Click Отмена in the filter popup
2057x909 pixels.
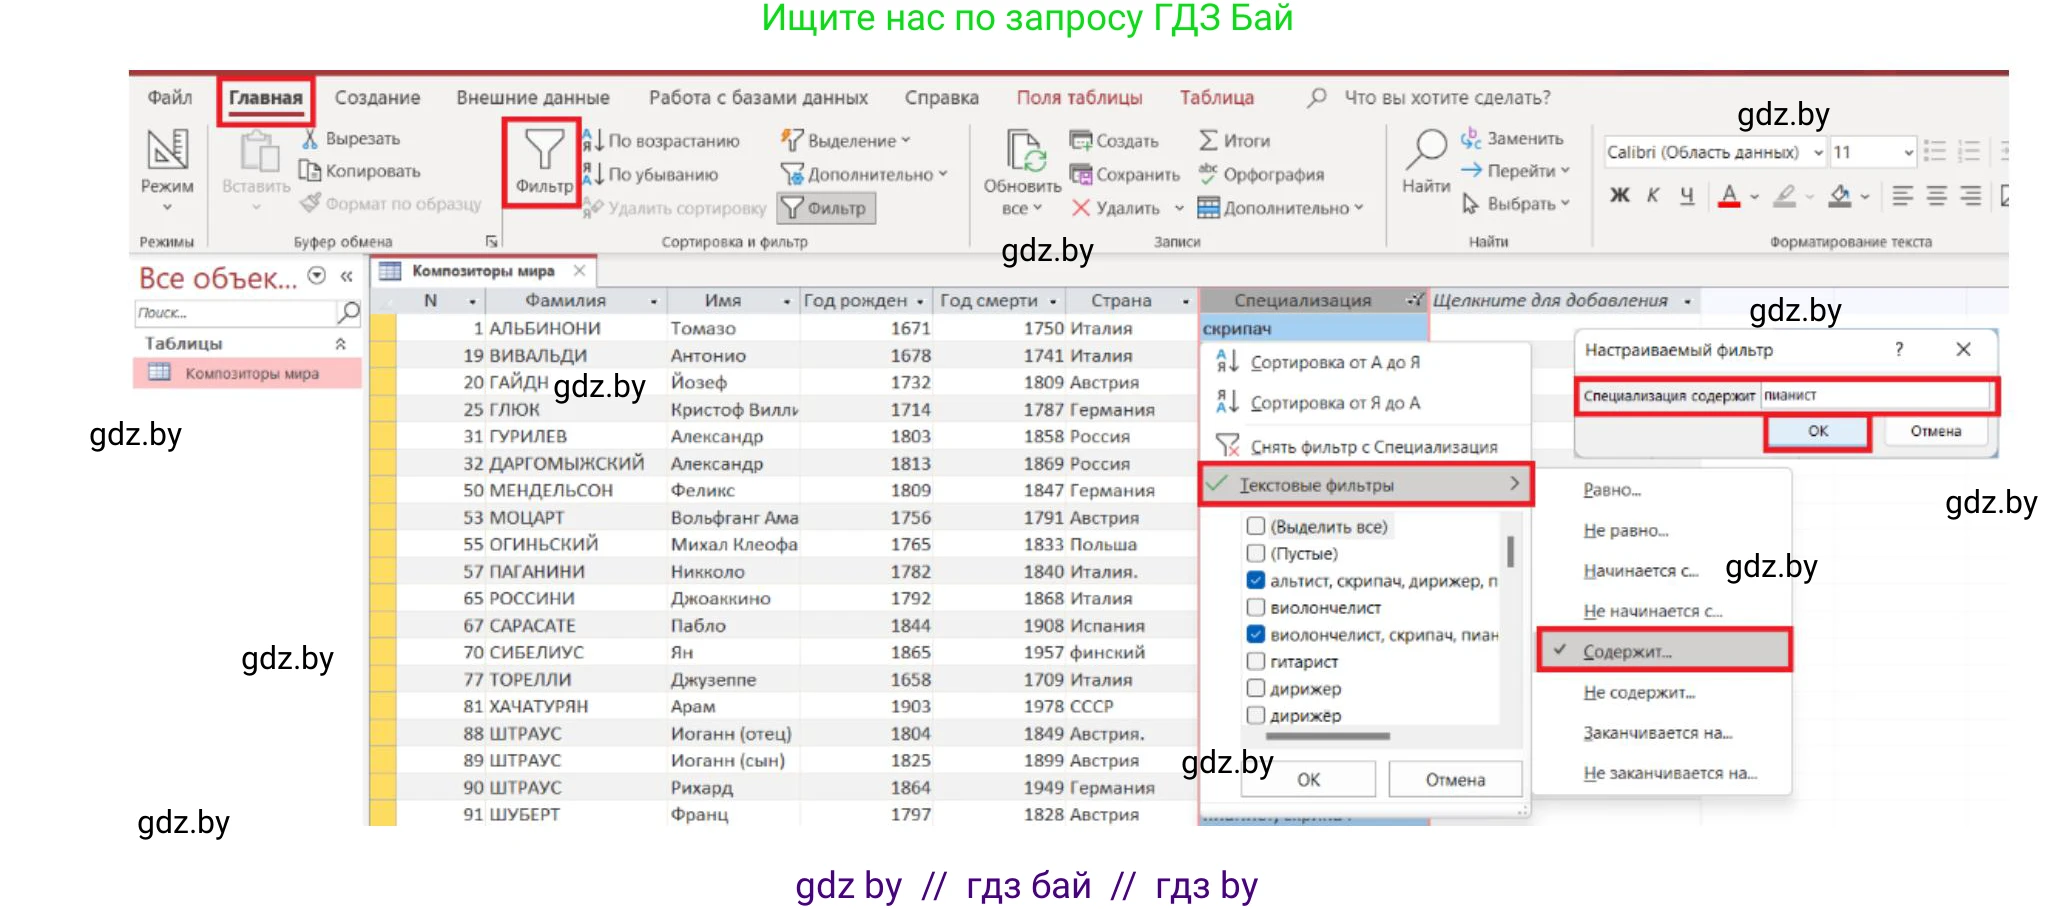[1455, 779]
